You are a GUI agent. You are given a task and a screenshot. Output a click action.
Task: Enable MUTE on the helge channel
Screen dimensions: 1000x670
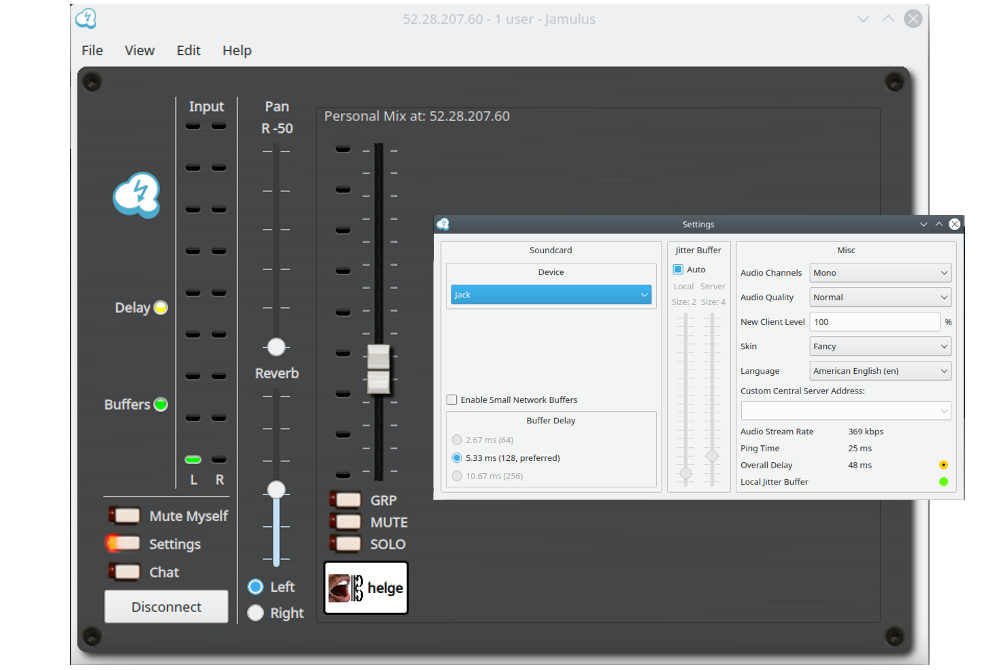tap(346, 522)
